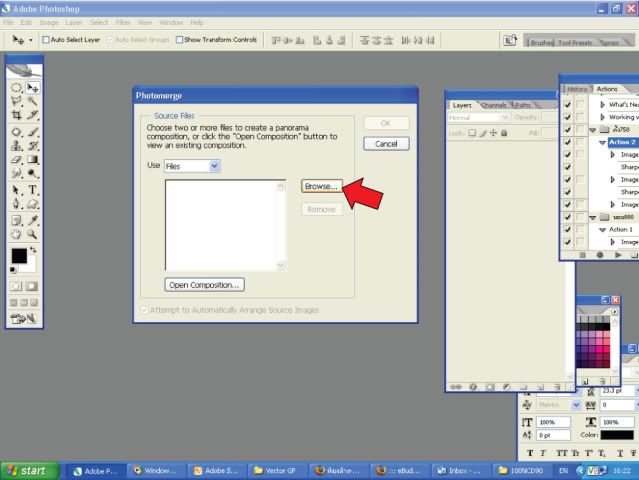Click Cancel in Photomerge dialog

(386, 144)
